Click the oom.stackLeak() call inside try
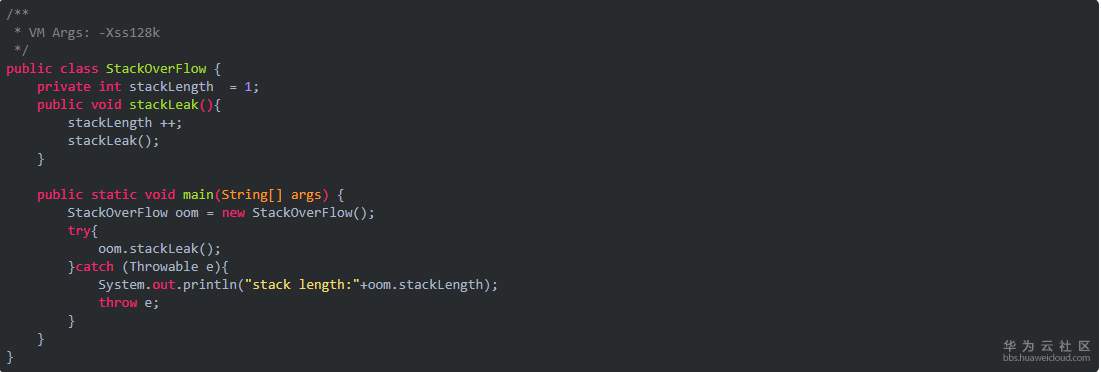Viewport: 1101px width, 372px height. point(159,248)
